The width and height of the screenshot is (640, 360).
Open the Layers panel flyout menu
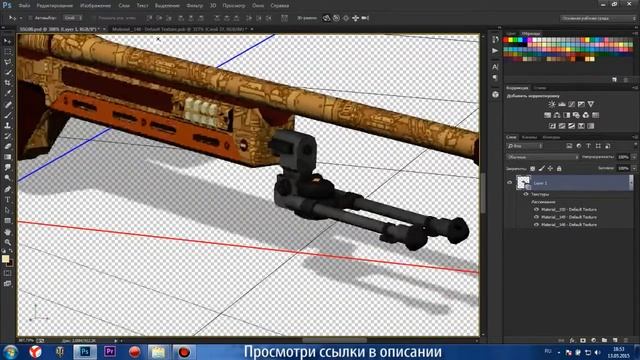pos(635,137)
